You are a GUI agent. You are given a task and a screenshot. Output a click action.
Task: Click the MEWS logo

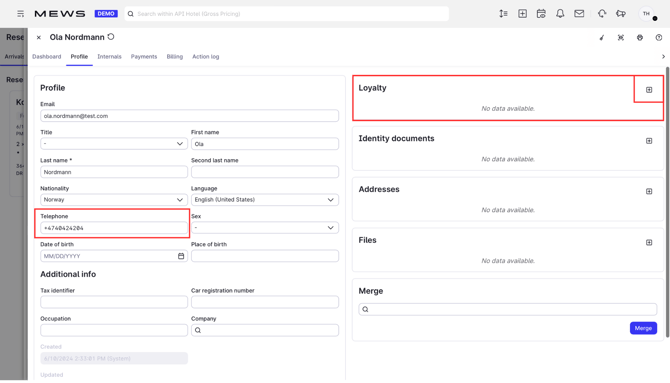pos(60,14)
